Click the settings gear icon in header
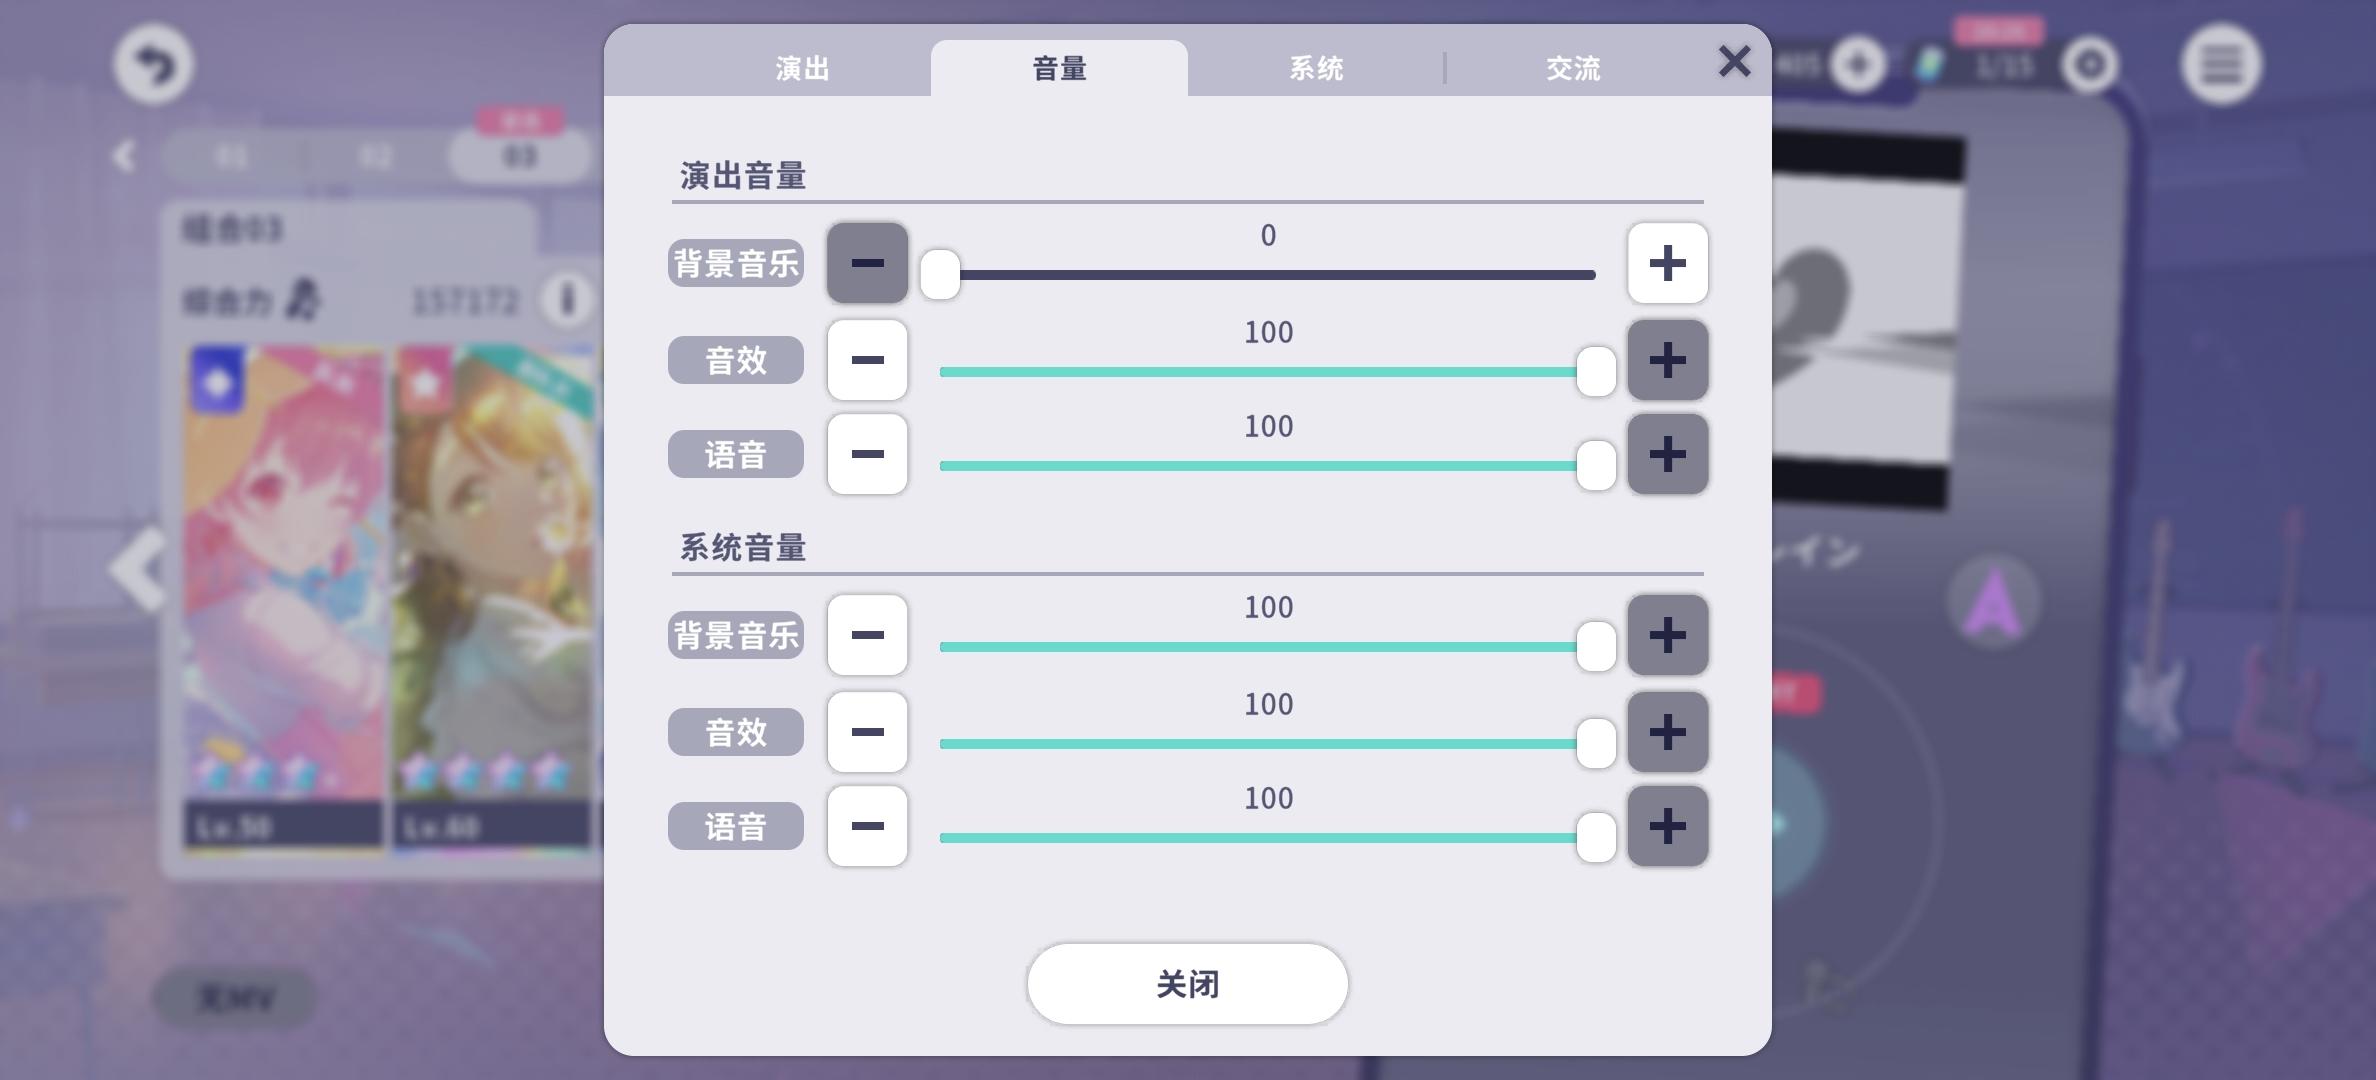Image resolution: width=2376 pixels, height=1080 pixels. click(2090, 65)
